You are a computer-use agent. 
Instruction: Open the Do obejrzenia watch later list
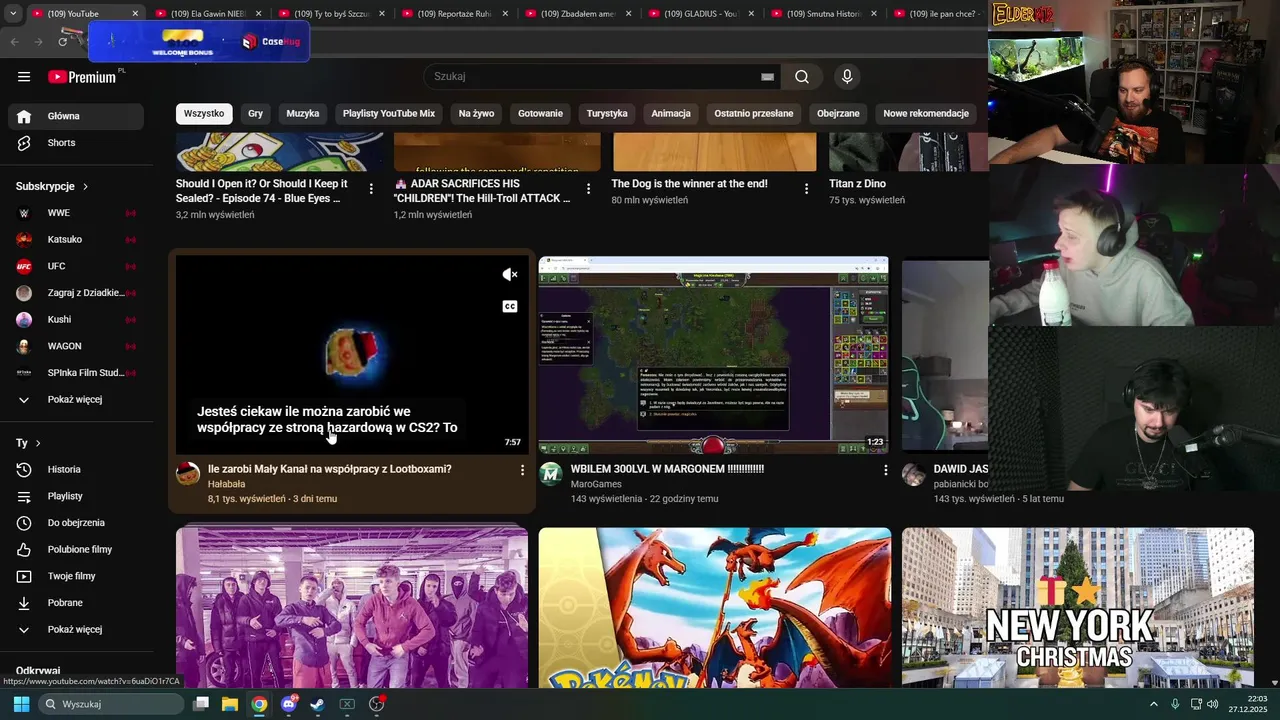click(76, 523)
